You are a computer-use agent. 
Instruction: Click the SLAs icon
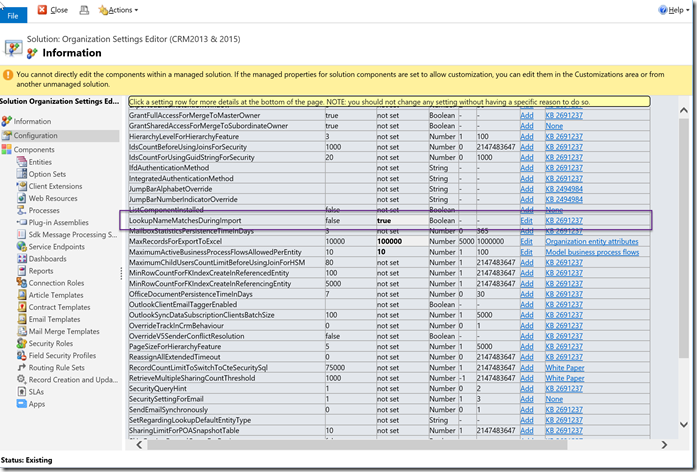click(x=21, y=391)
